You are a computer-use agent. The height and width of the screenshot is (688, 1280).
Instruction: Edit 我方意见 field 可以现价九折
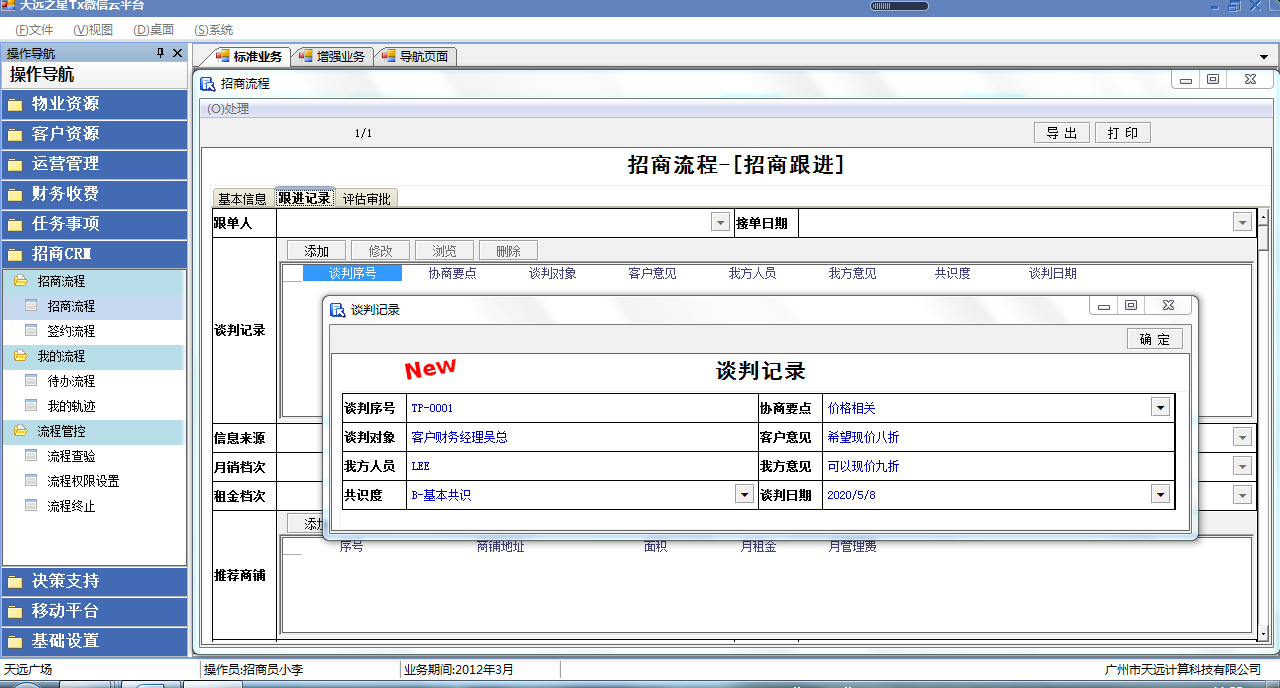point(997,466)
